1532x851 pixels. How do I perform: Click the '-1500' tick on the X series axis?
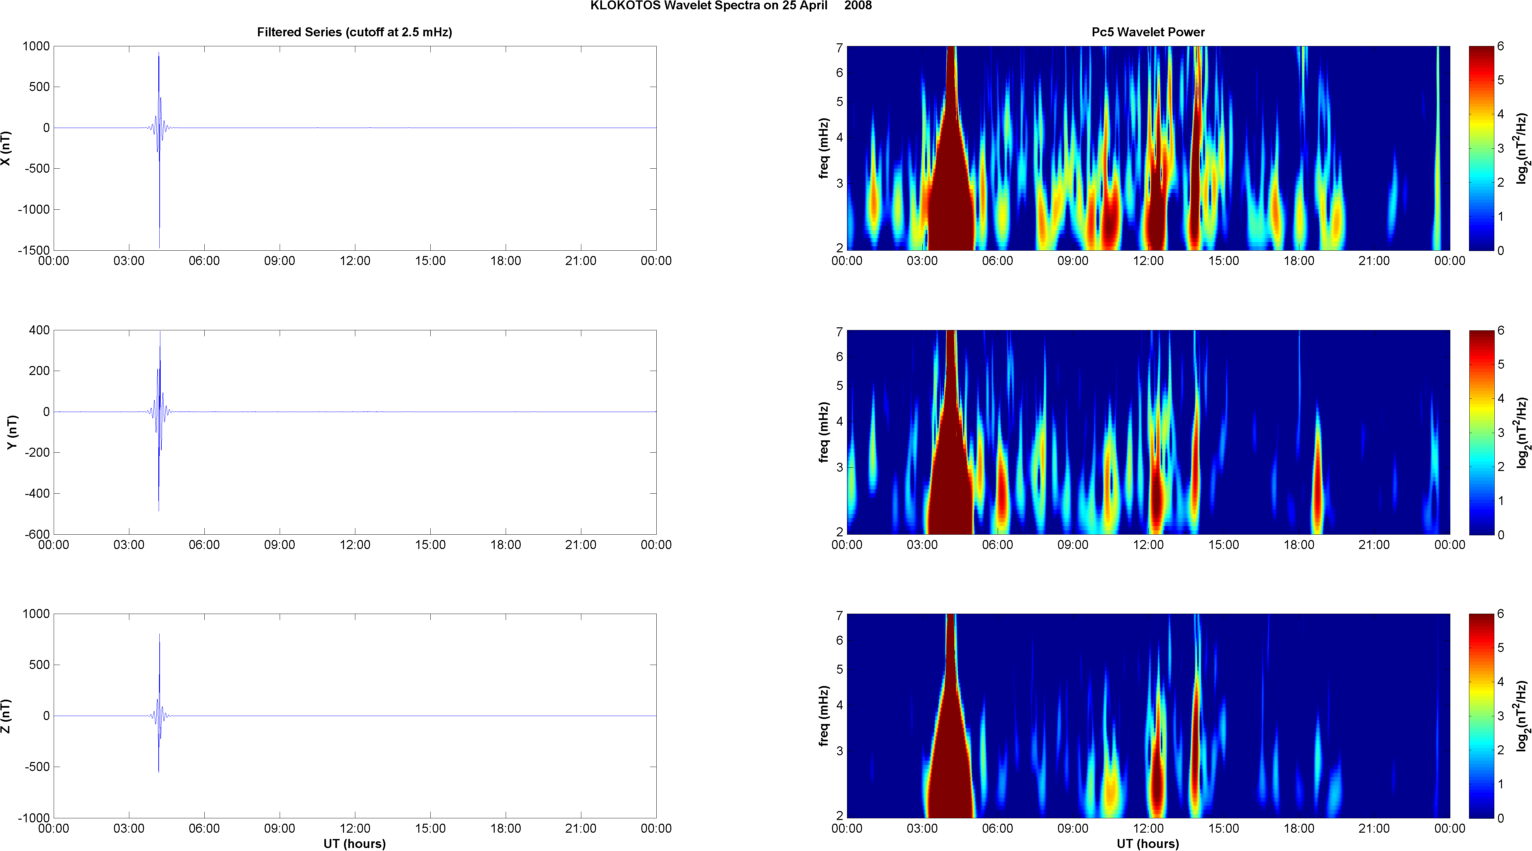[33, 250]
